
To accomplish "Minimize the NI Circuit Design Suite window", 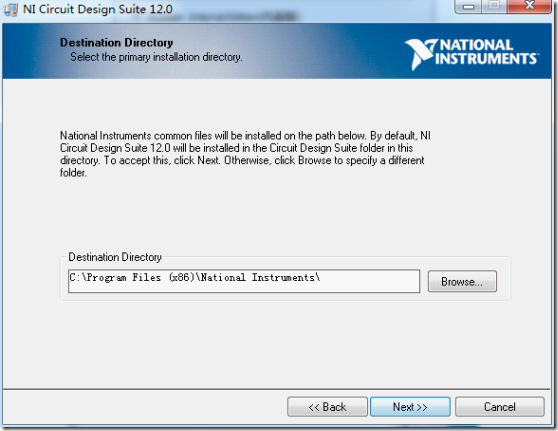I will [468, 7].
